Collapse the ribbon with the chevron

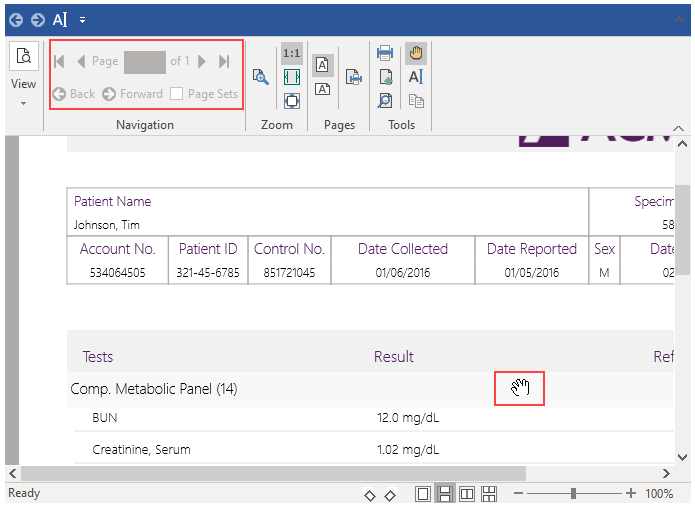678,128
